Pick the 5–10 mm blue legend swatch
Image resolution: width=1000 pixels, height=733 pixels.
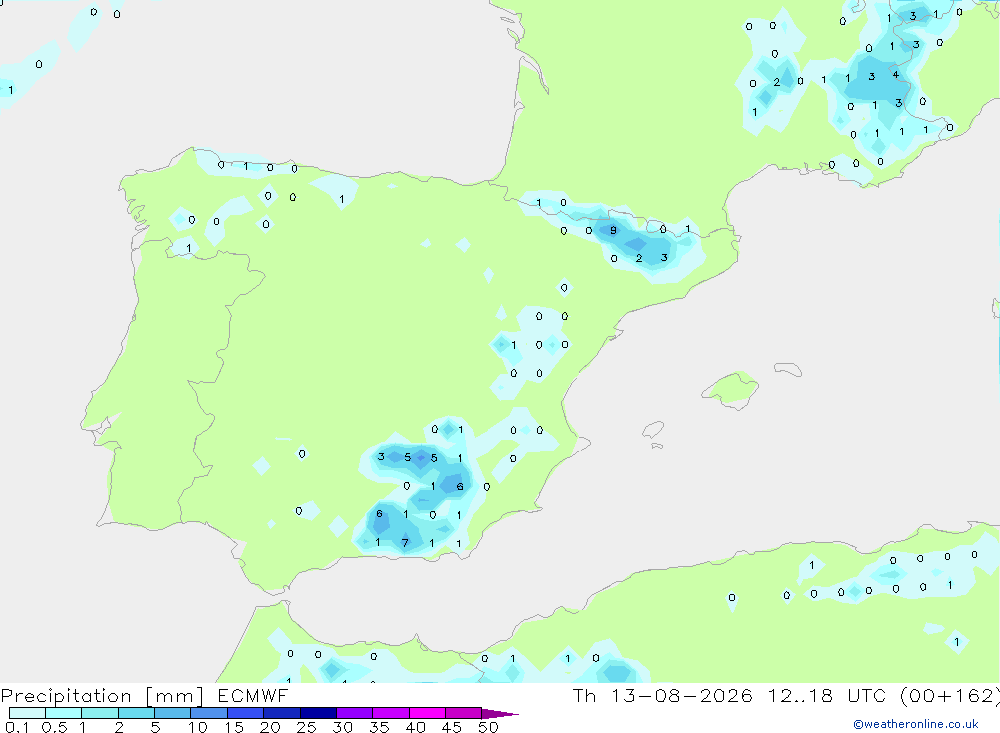(172, 713)
